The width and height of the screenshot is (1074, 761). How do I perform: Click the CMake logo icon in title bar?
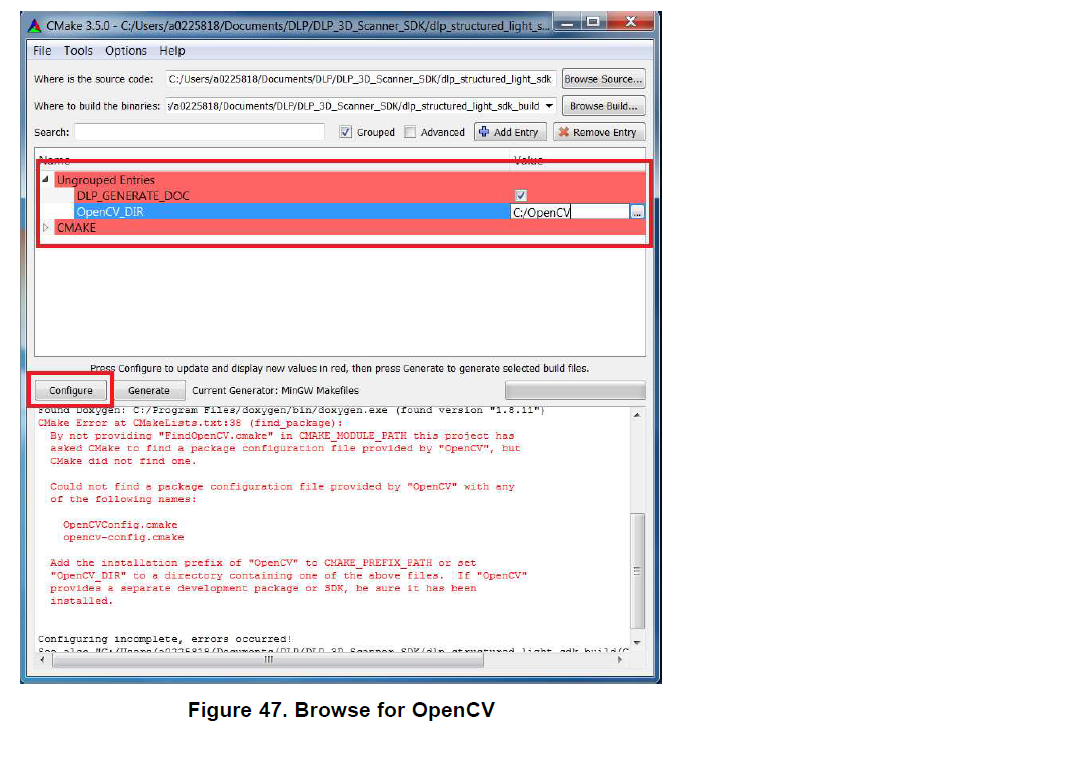tap(34, 26)
